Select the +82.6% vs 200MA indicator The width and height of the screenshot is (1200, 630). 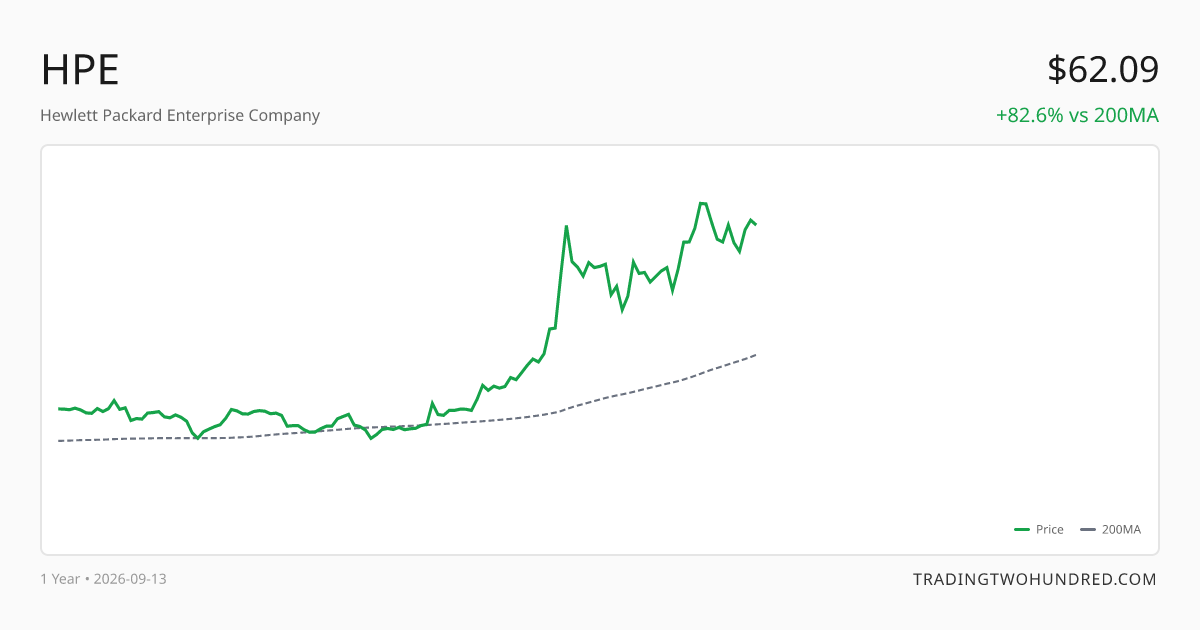coord(1077,115)
